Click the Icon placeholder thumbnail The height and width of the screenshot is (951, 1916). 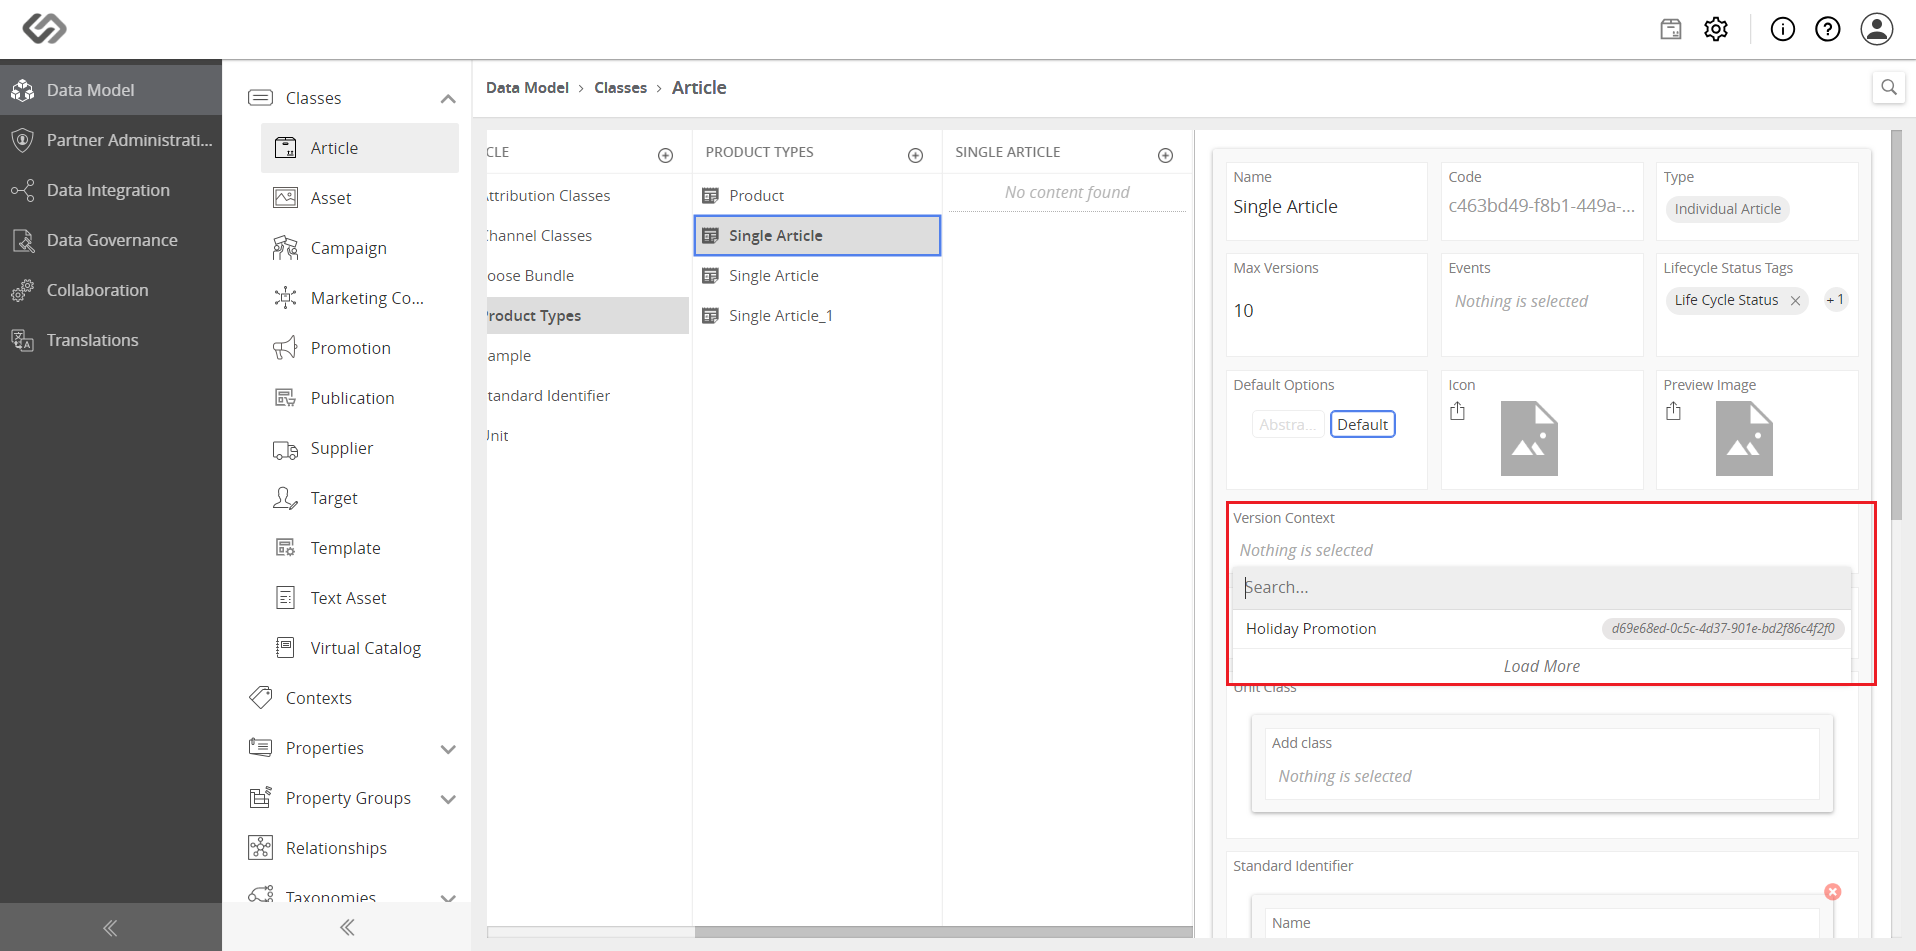1529,438
